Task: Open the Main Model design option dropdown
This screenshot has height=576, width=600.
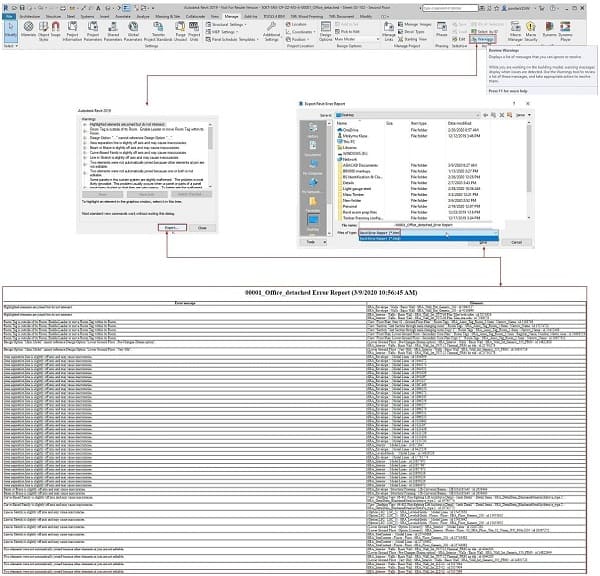Action: [x=357, y=39]
